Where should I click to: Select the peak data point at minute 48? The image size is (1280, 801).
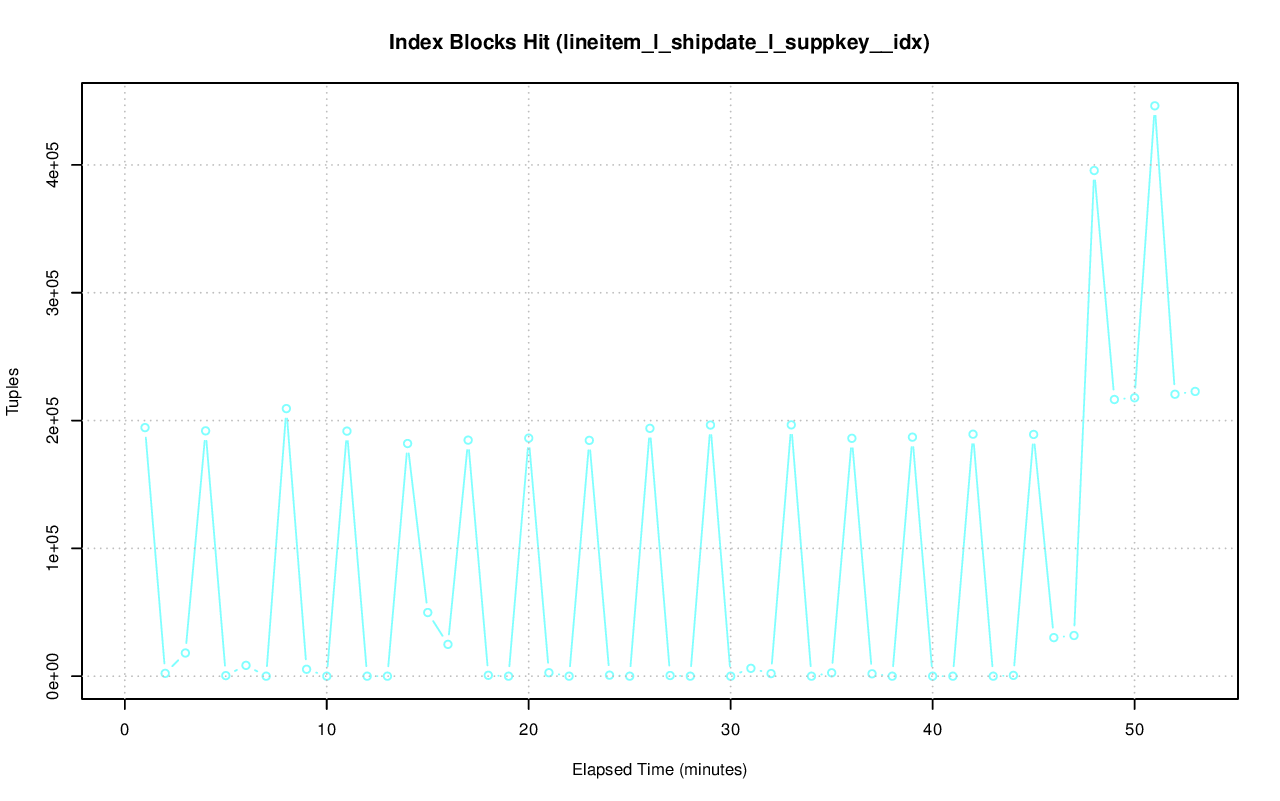1094,171
